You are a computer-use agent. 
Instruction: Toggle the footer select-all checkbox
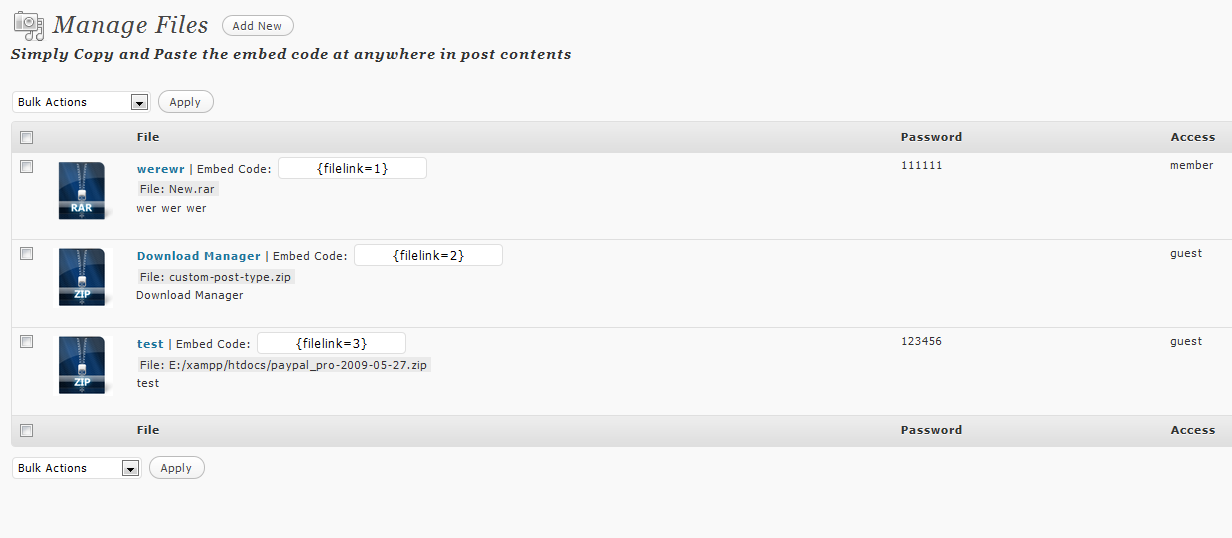[x=27, y=431]
